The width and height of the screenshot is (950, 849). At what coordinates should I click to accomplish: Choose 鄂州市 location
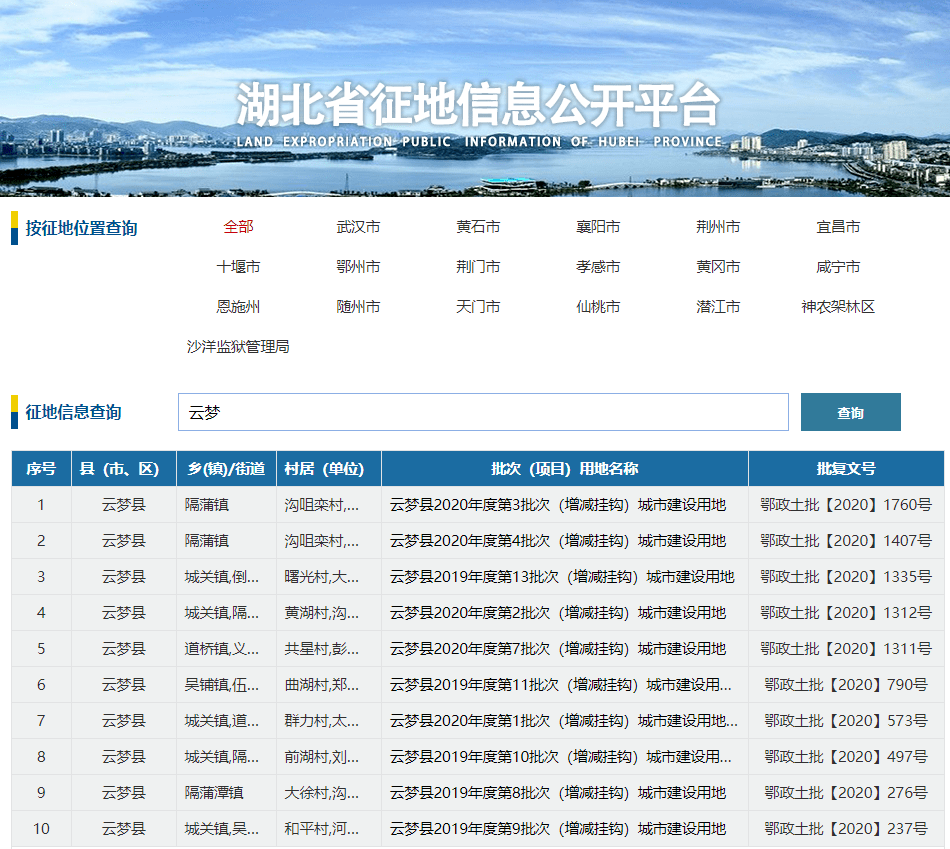358,267
